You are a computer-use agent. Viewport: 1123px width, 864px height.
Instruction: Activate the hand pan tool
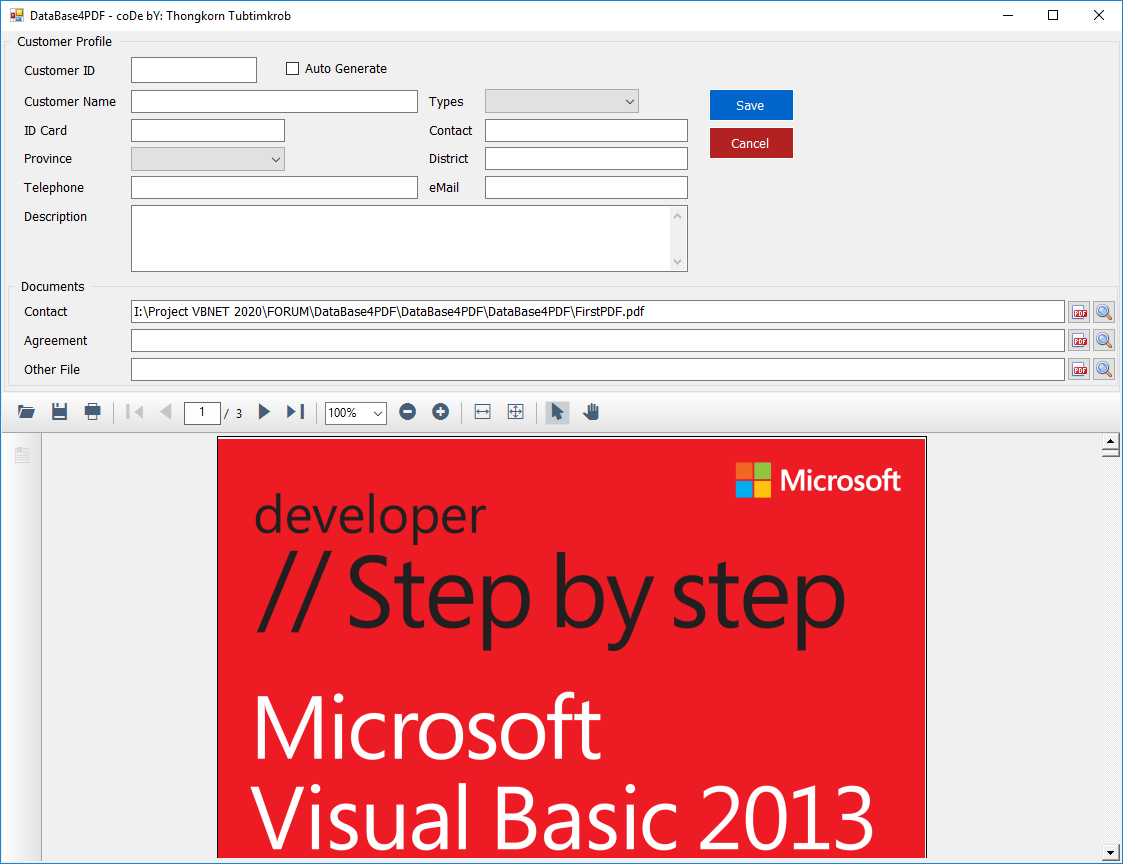tap(591, 412)
